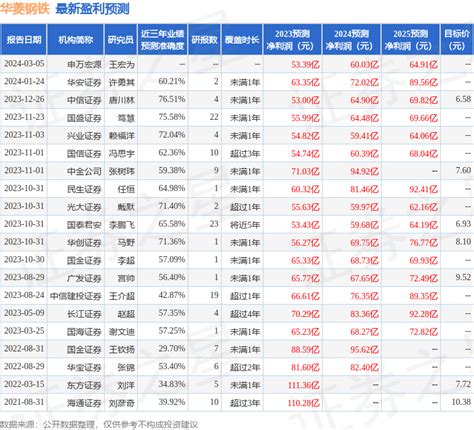Viewport: 474px width, 430px height.
Task: Click the 88.59亿 forecast value
Action: (x=305, y=350)
